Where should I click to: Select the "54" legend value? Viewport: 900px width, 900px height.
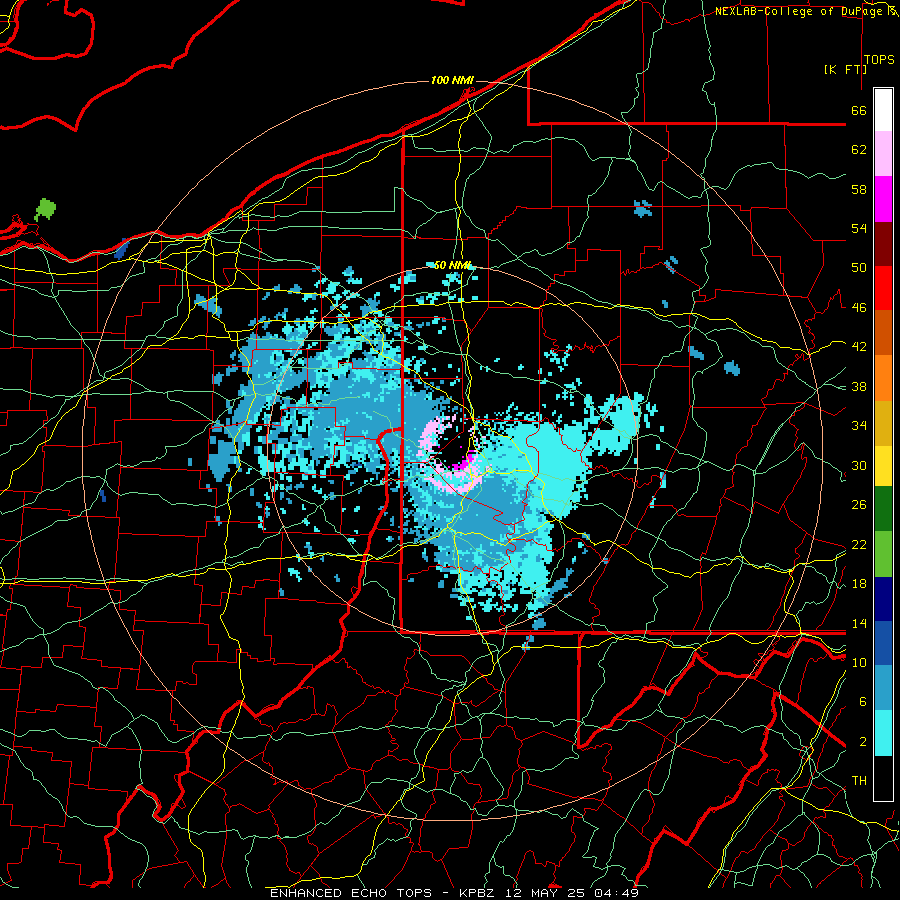[x=859, y=228]
